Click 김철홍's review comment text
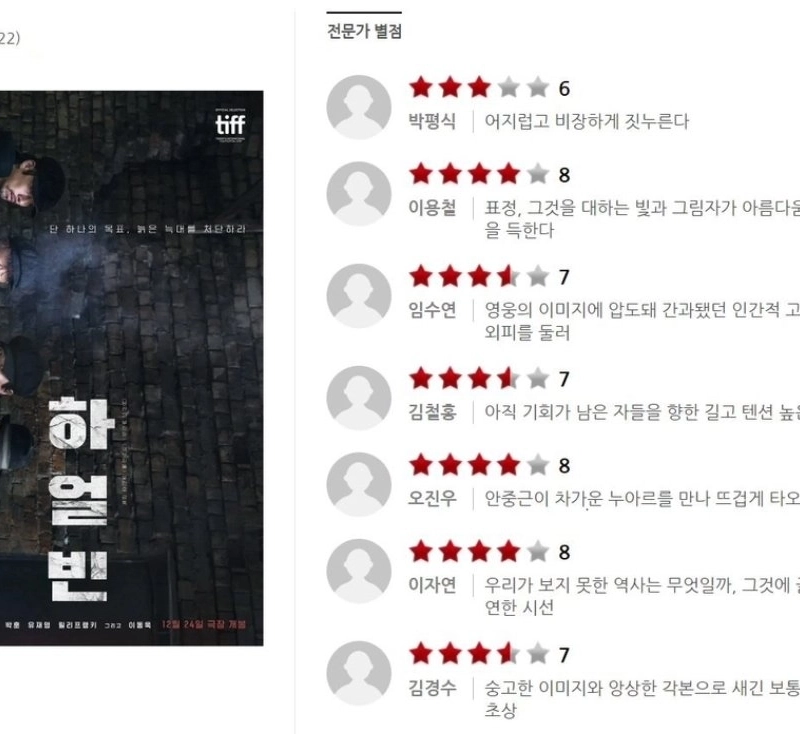 click(x=642, y=412)
